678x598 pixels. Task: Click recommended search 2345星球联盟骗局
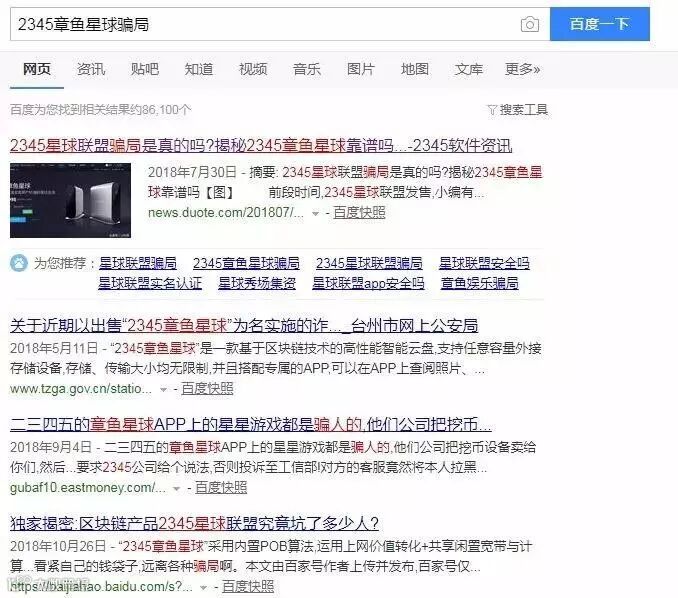369,263
